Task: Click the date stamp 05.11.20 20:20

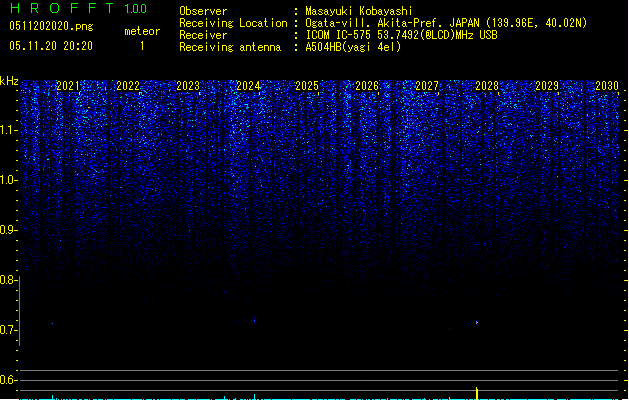Action: (51, 46)
